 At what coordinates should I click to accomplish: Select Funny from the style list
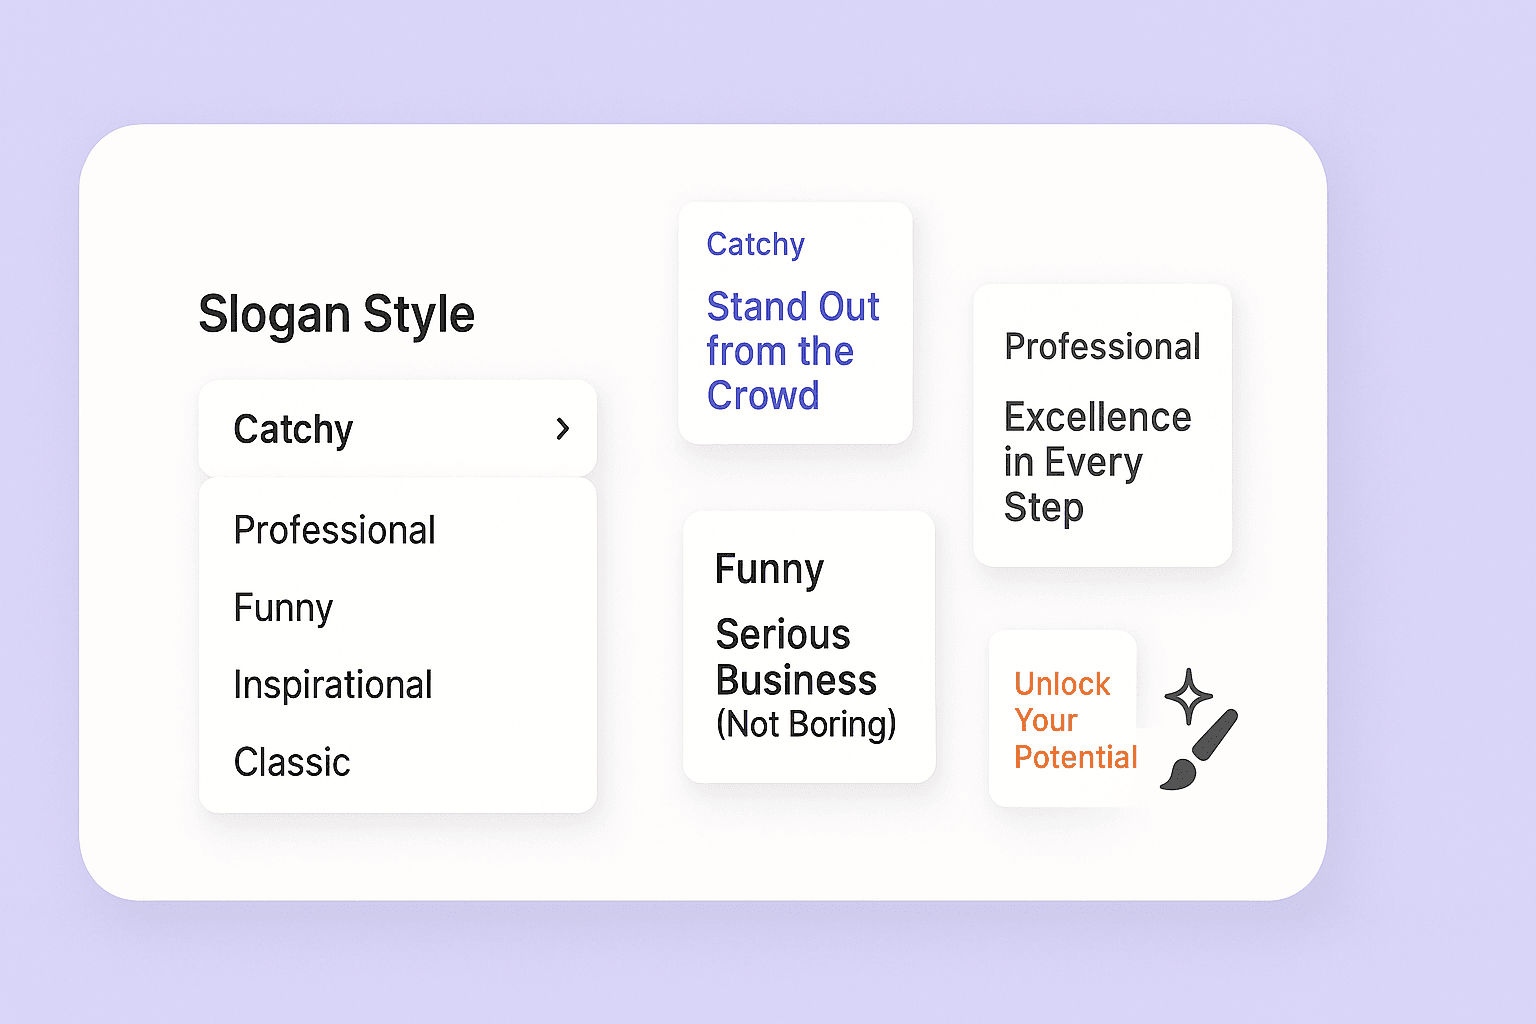[x=283, y=607]
